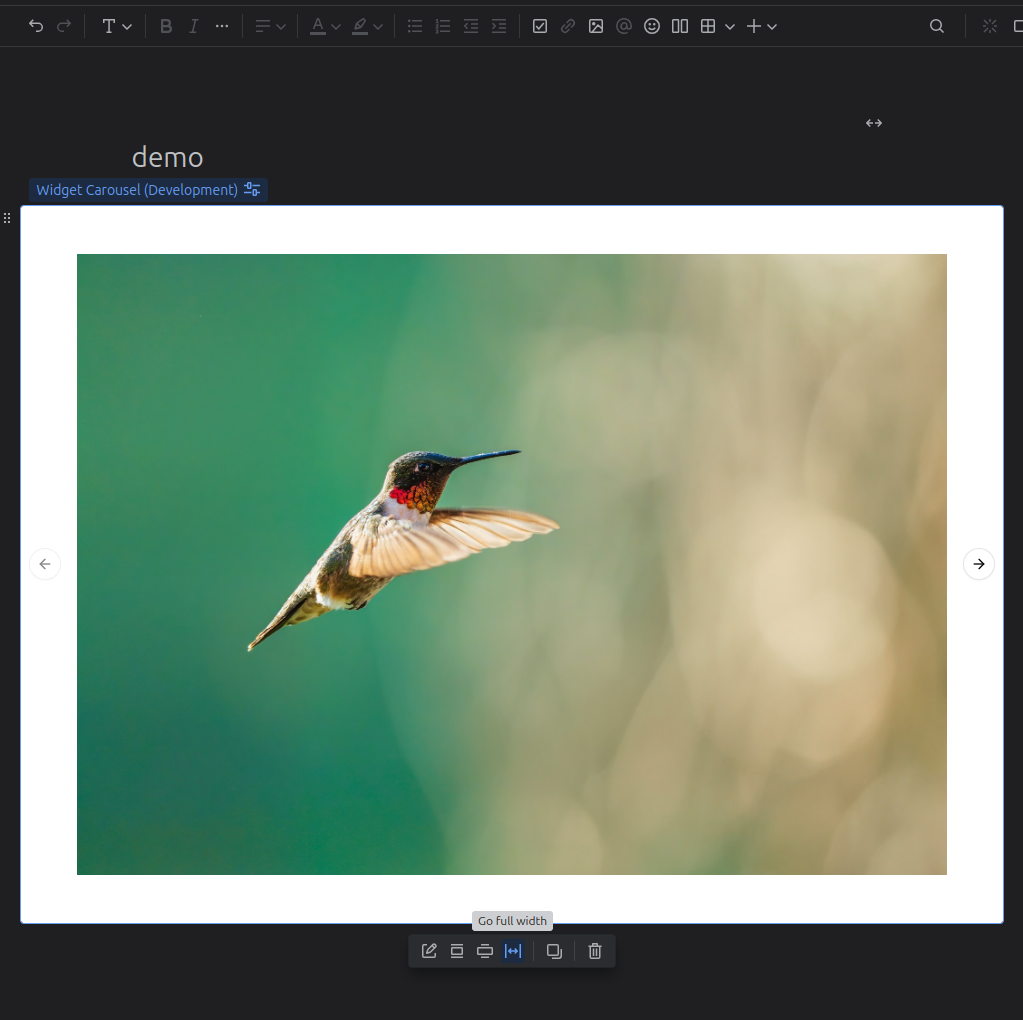Toggle bold formatting
Viewport: 1023px width, 1020px height.
click(x=166, y=26)
